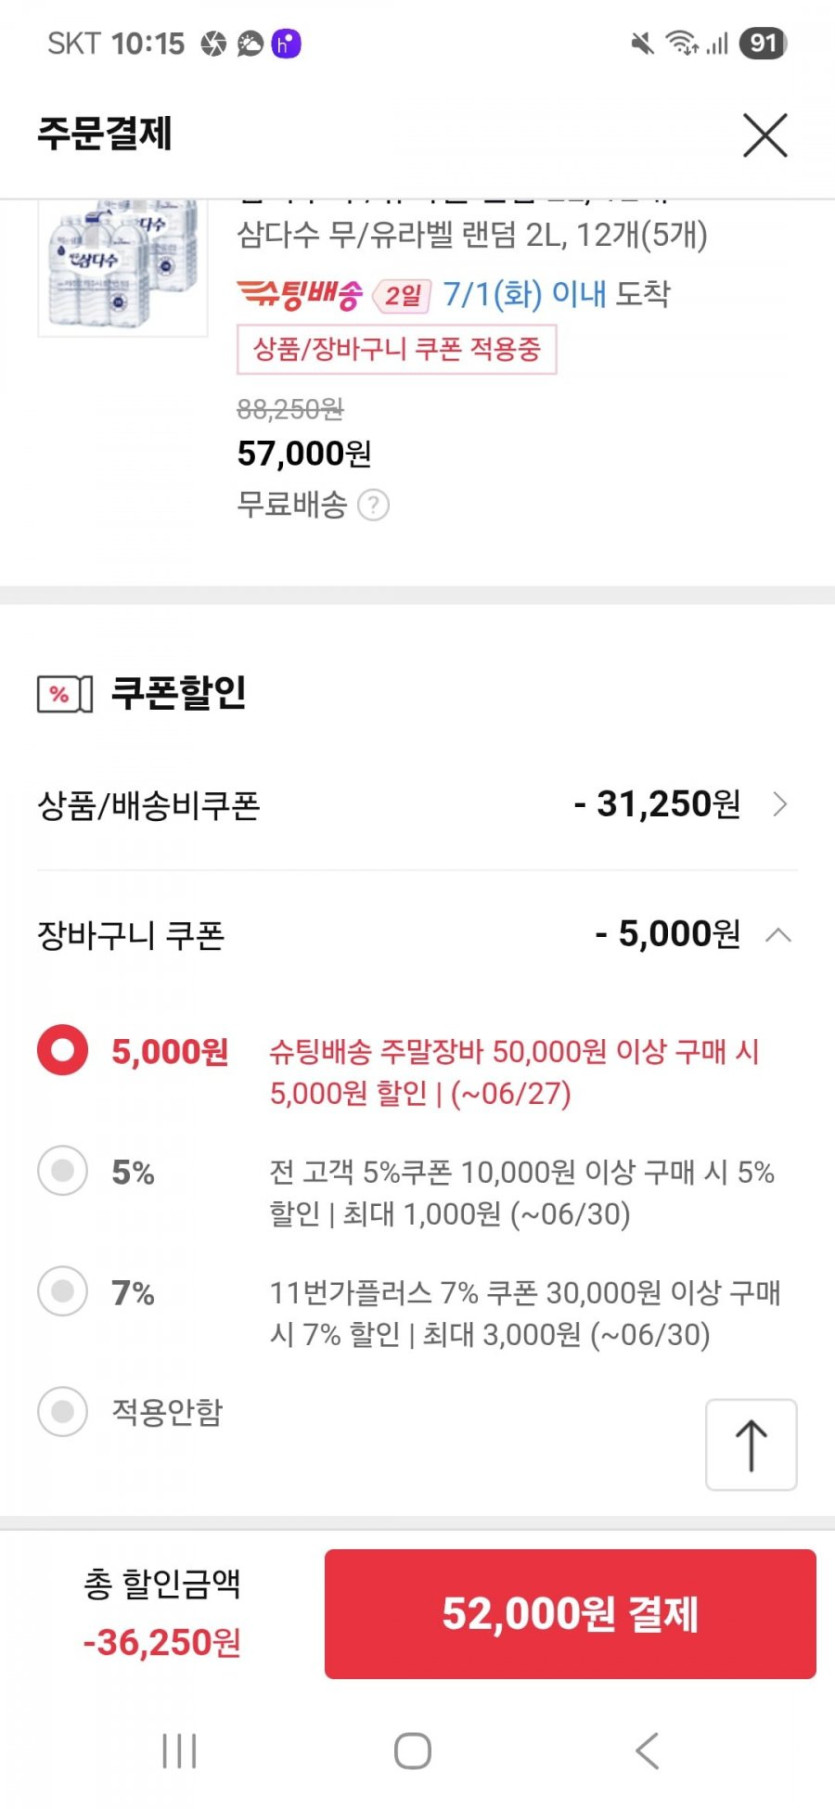The image size is (835, 1809).
Task: Tap the 총 할인금액 -36,250원 summary
Action: (162, 1612)
